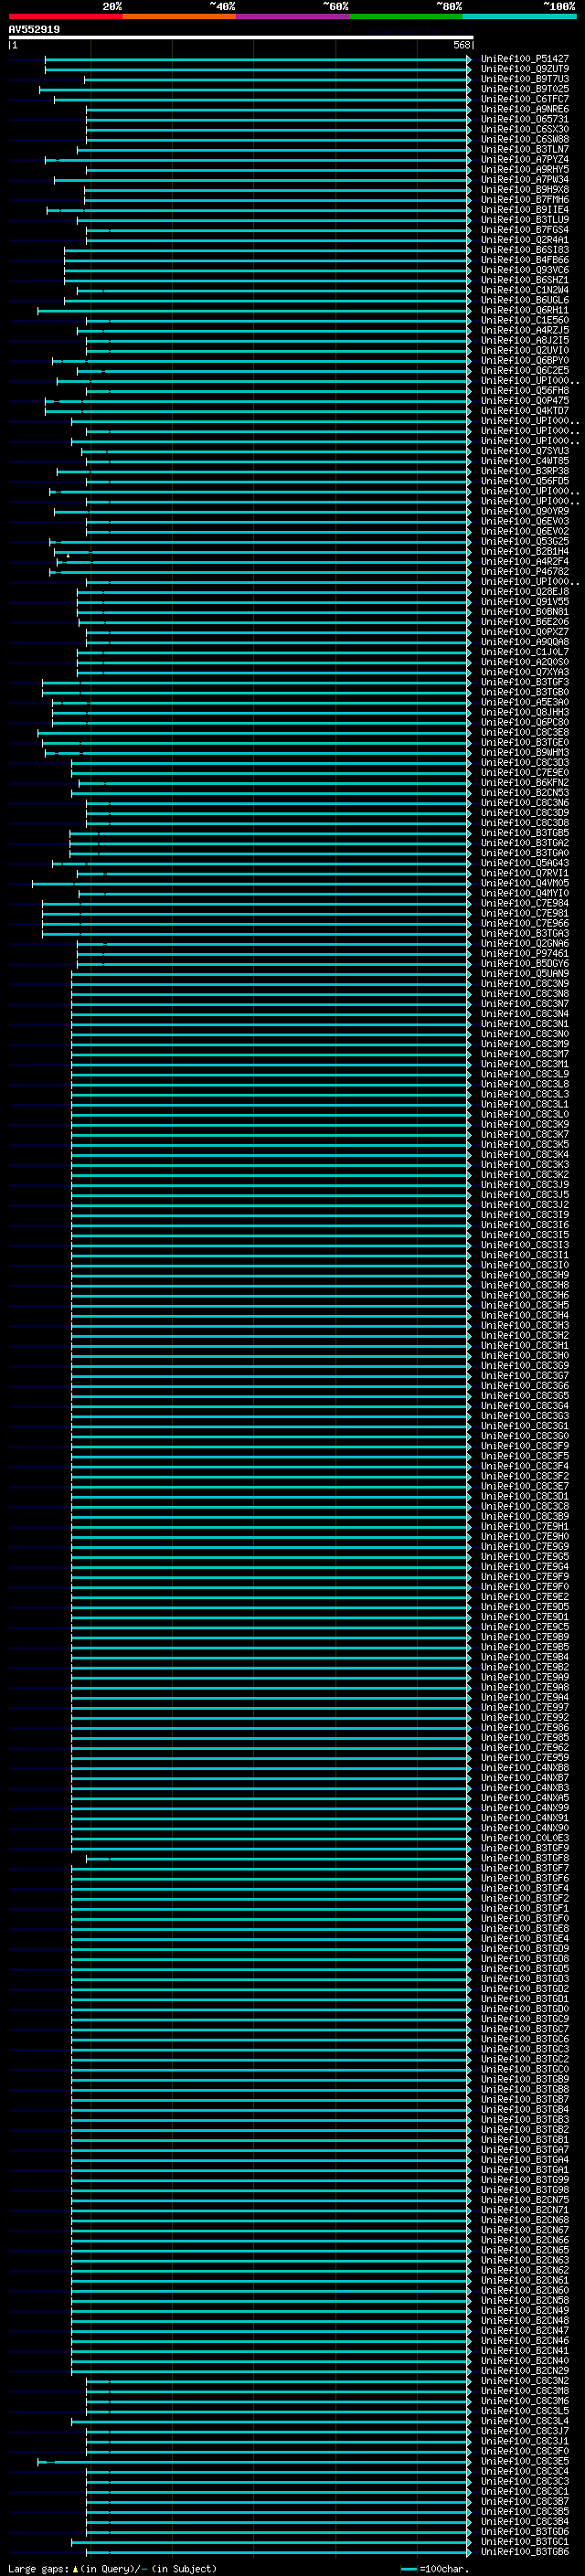This screenshot has width=585, height=2576.
Task: Click the scale end value 568
Action: pos(461,45)
